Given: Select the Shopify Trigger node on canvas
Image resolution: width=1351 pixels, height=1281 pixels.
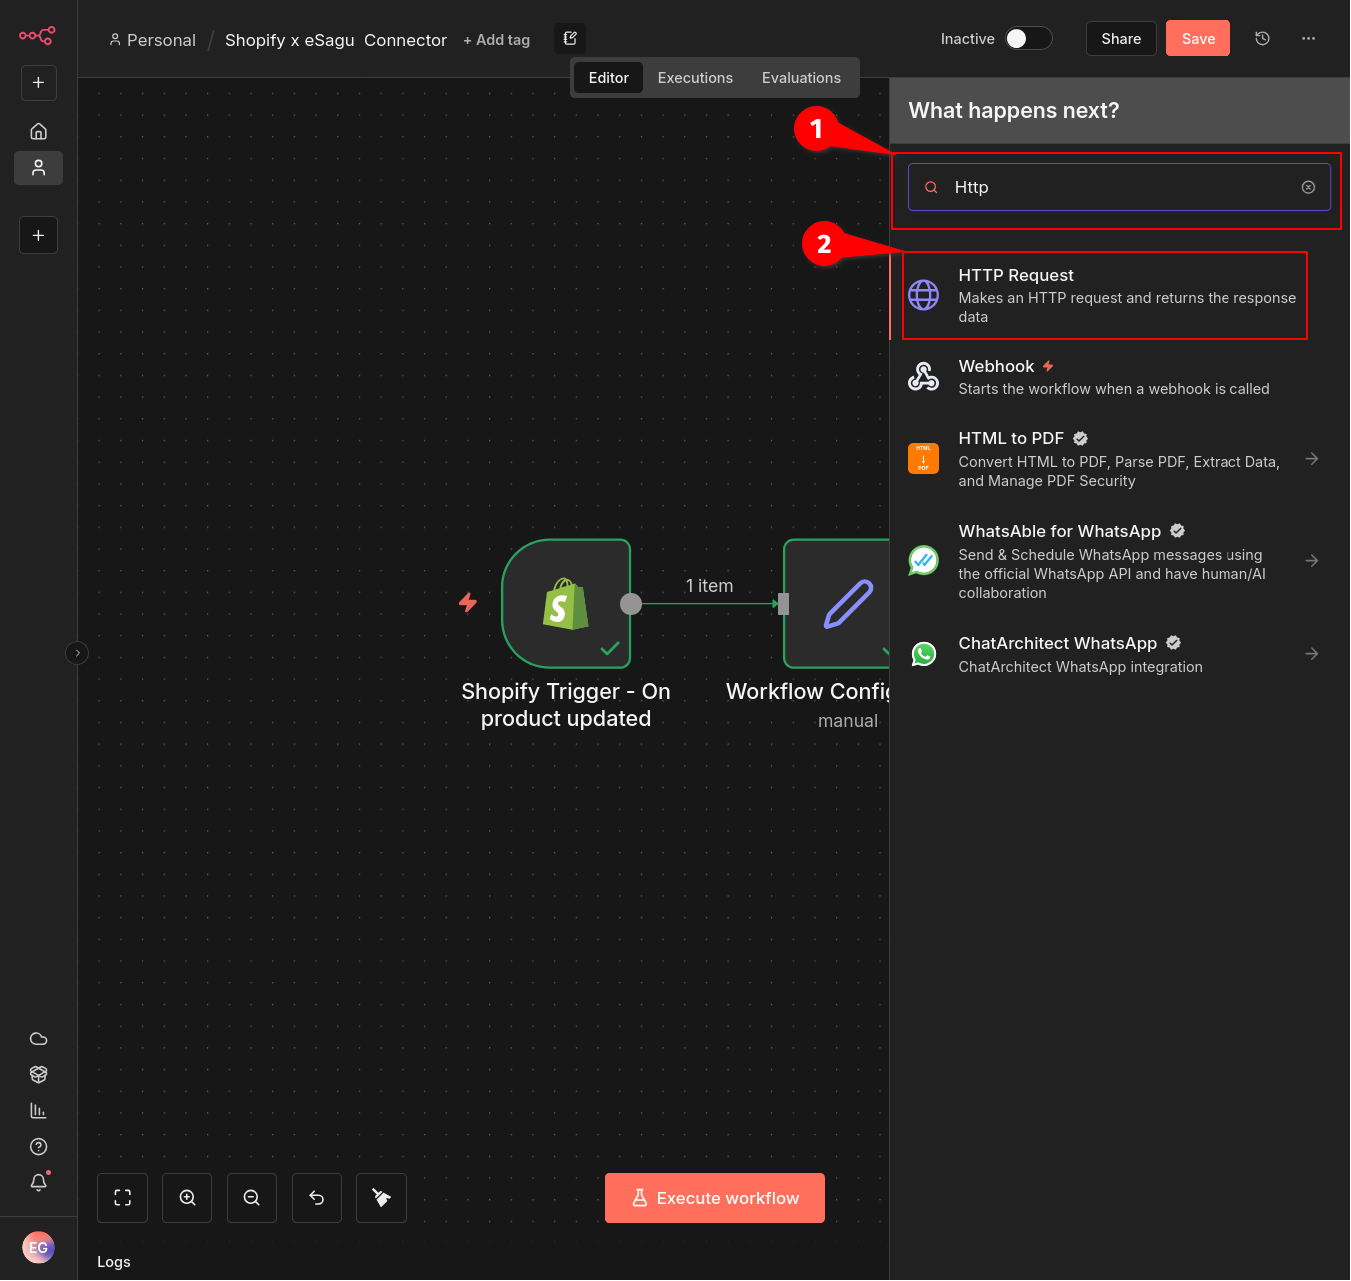Looking at the screenshot, I should click(x=566, y=604).
